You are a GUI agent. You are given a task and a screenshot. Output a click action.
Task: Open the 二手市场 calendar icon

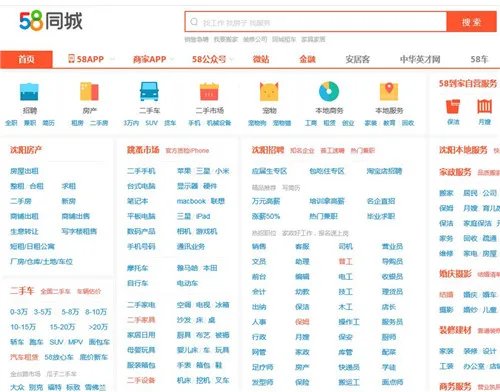(x=209, y=92)
